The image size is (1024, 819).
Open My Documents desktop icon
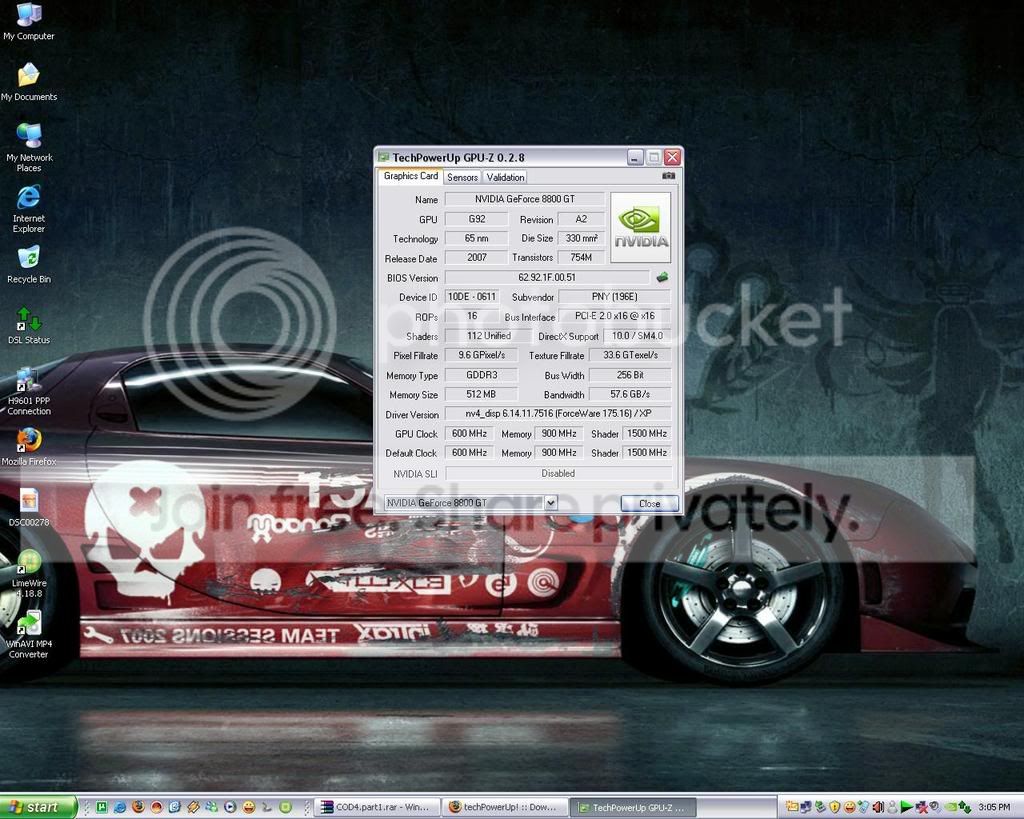pos(29,83)
